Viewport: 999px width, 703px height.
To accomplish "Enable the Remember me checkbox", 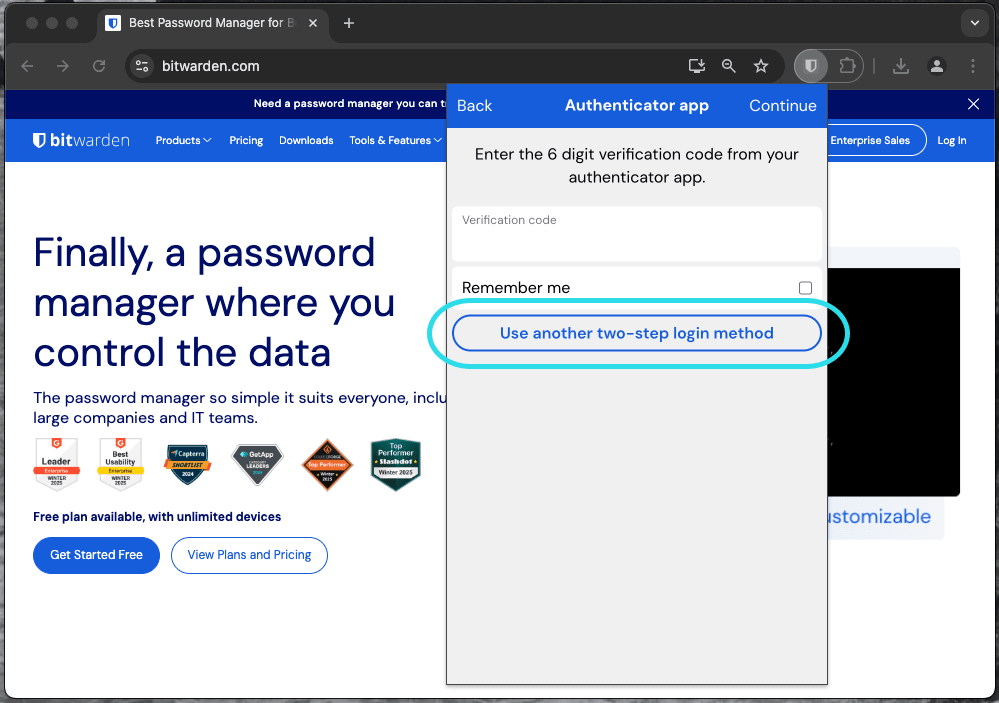I will point(805,287).
